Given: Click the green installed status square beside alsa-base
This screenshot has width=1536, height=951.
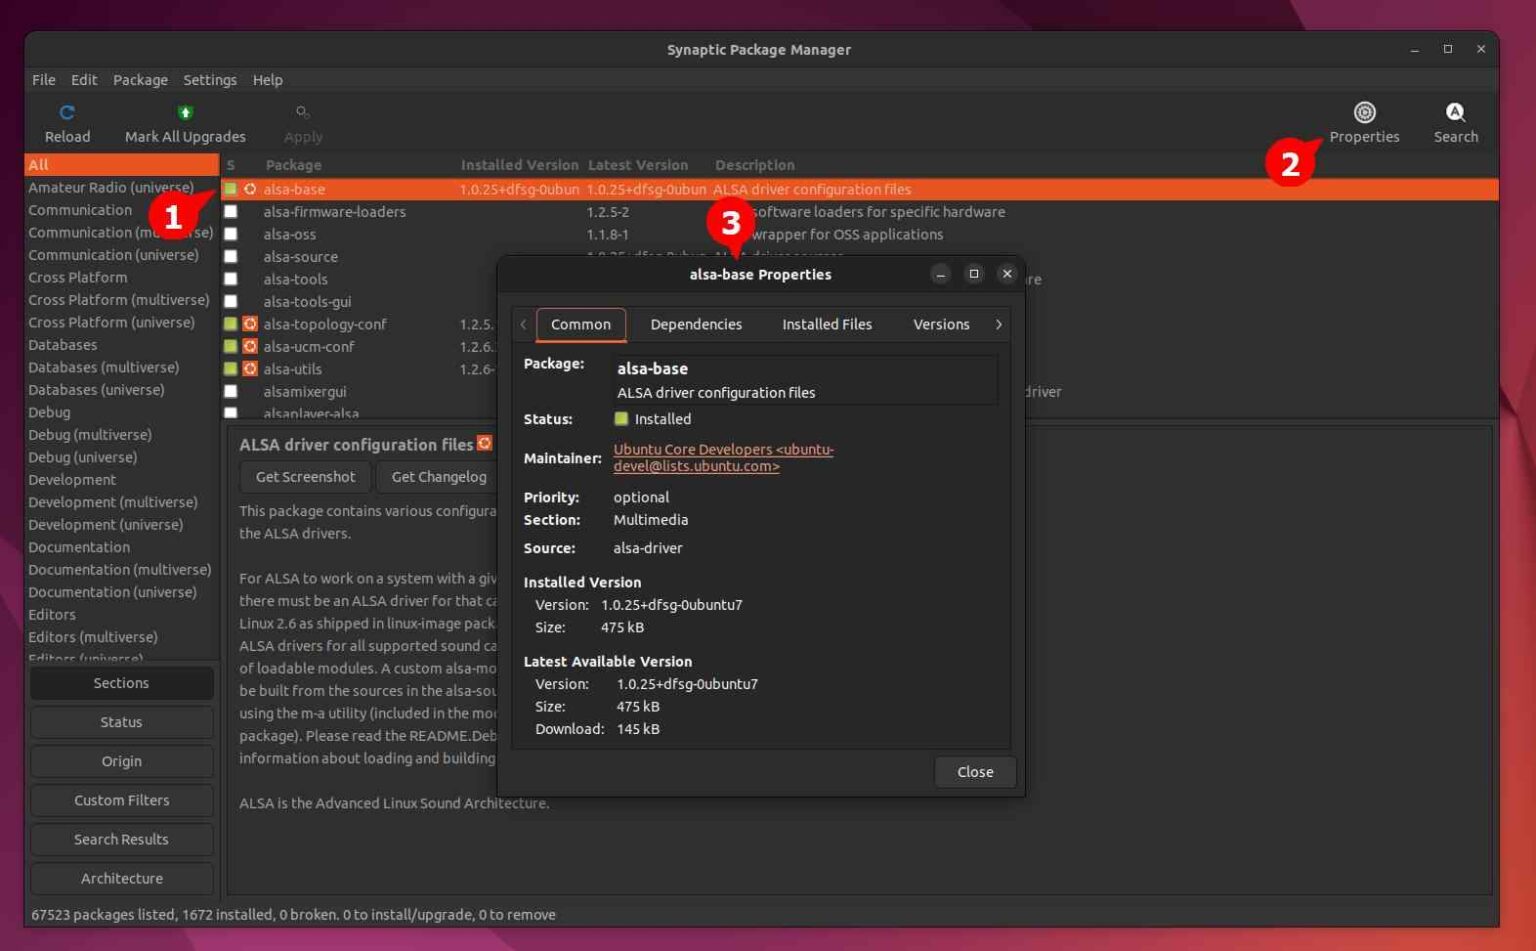Looking at the screenshot, I should pos(231,189).
